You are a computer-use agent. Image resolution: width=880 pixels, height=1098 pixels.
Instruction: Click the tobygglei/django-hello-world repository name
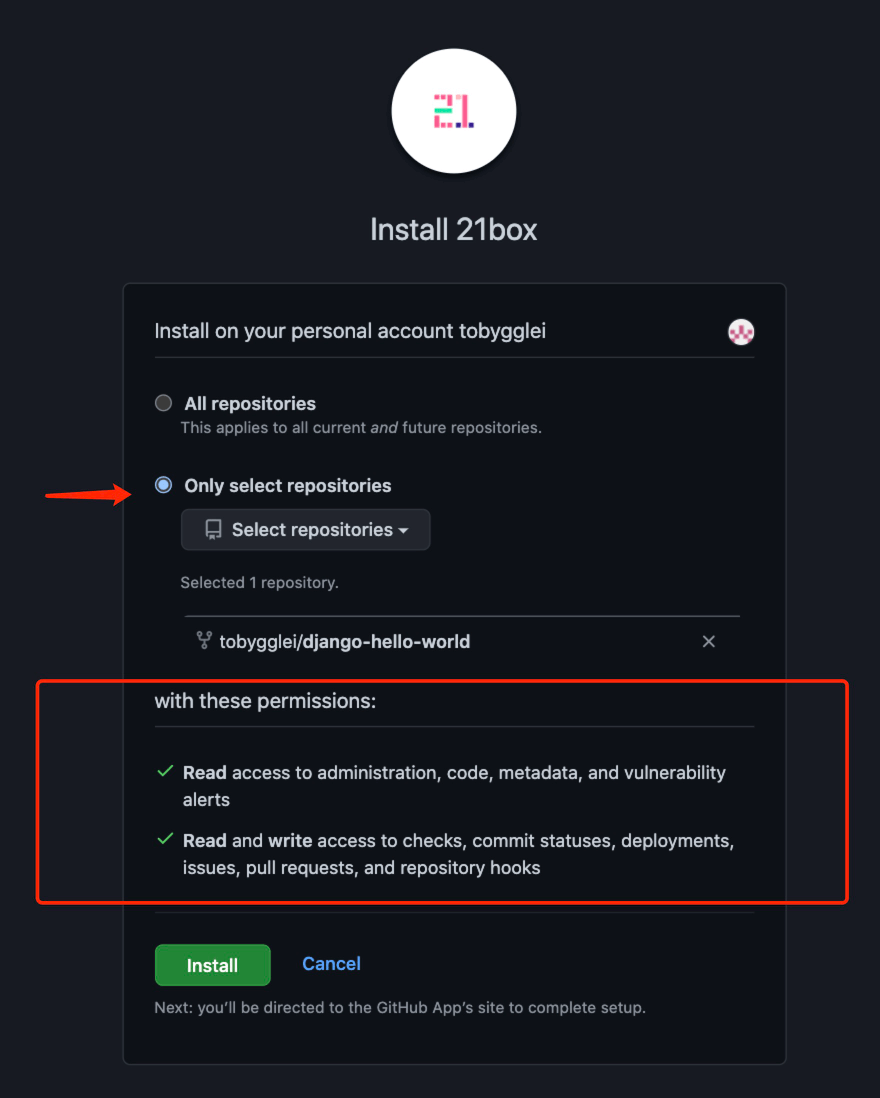344,642
